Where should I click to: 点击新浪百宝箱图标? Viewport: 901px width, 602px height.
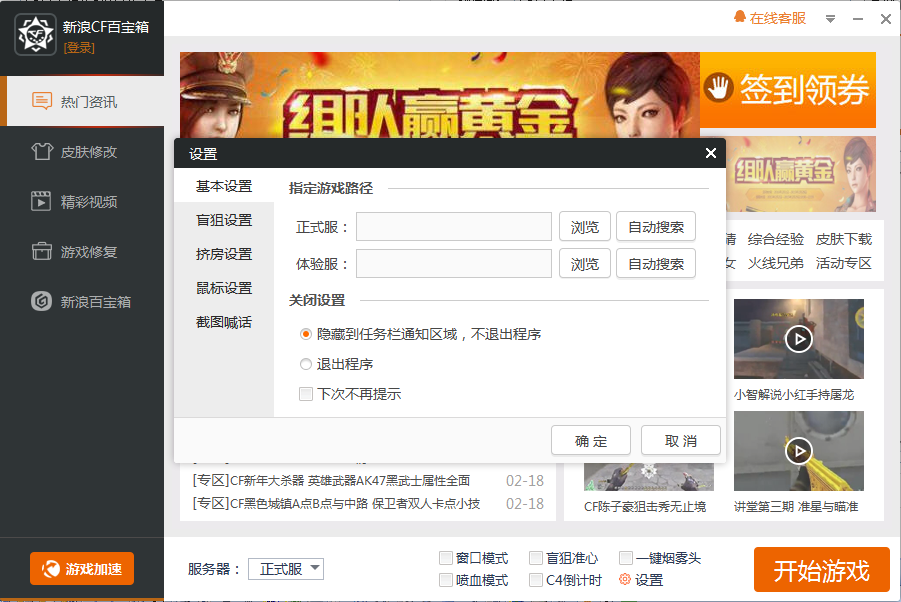80,301
